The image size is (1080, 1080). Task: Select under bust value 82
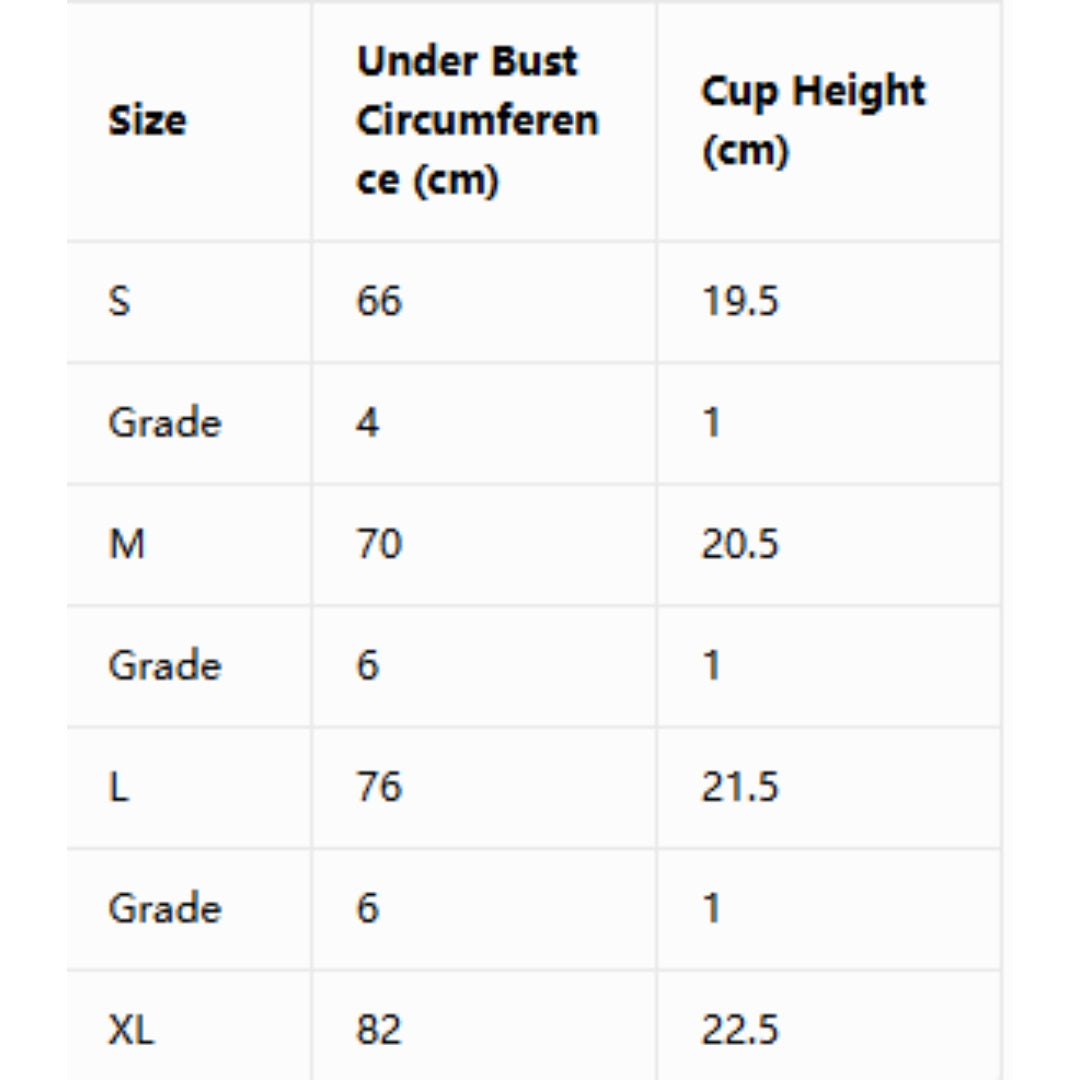coord(379,1030)
